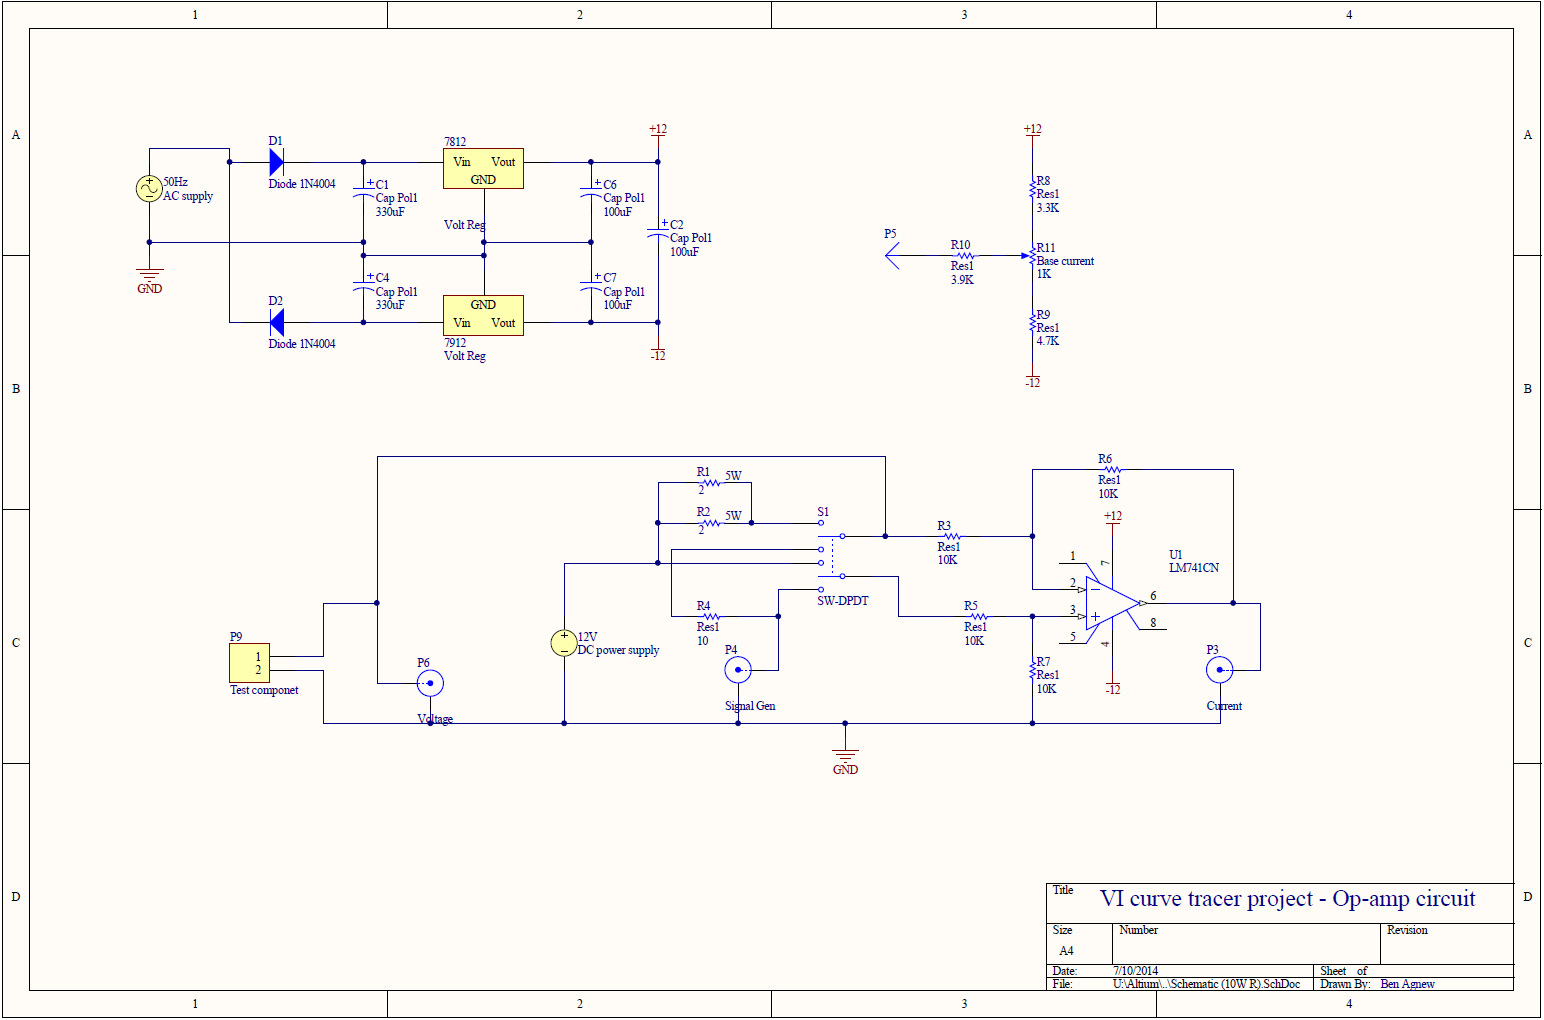Image resolution: width=1544 pixels, height=1020 pixels.
Task: Select the LM741CN op-amp triangle
Action: (x=1112, y=603)
